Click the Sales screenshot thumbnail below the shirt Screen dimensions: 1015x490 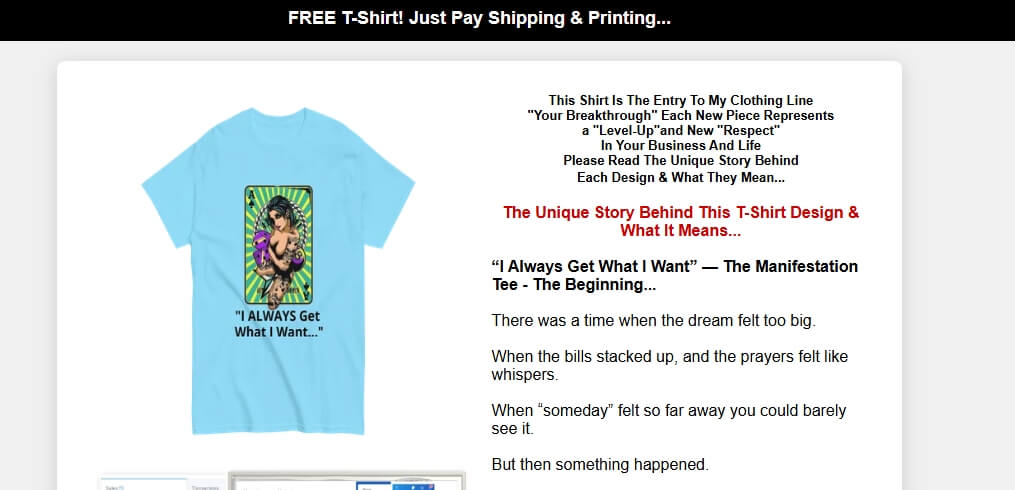[x=162, y=483]
